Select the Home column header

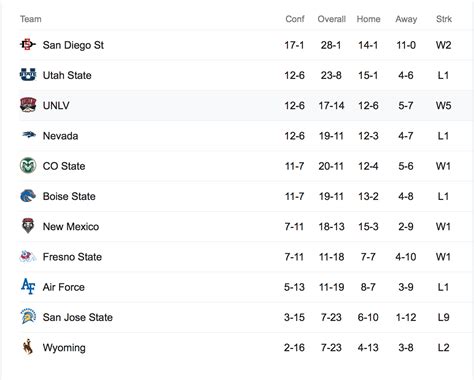[368, 19]
